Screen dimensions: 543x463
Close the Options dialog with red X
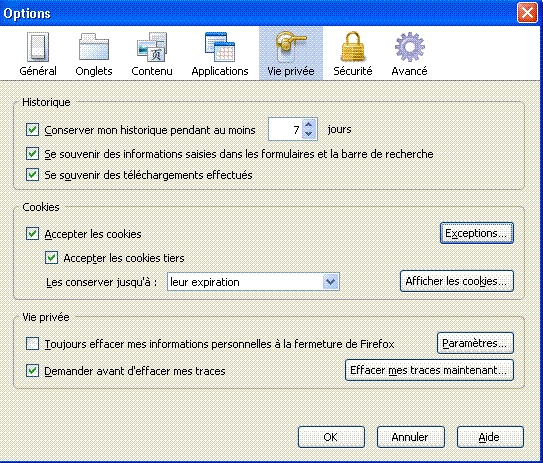pyautogui.click(x=527, y=13)
